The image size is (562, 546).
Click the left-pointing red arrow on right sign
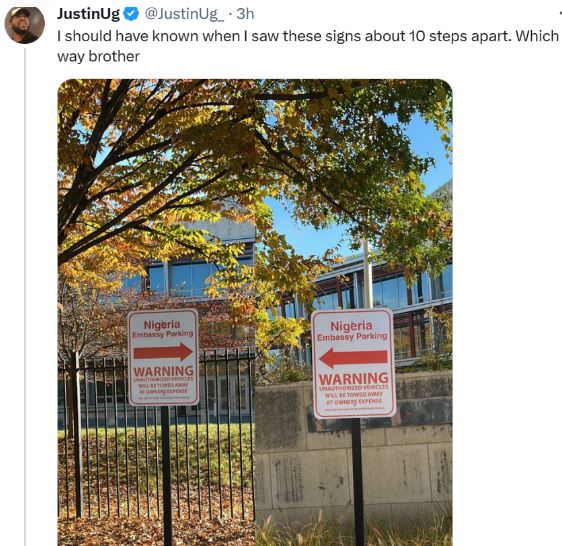(x=353, y=357)
